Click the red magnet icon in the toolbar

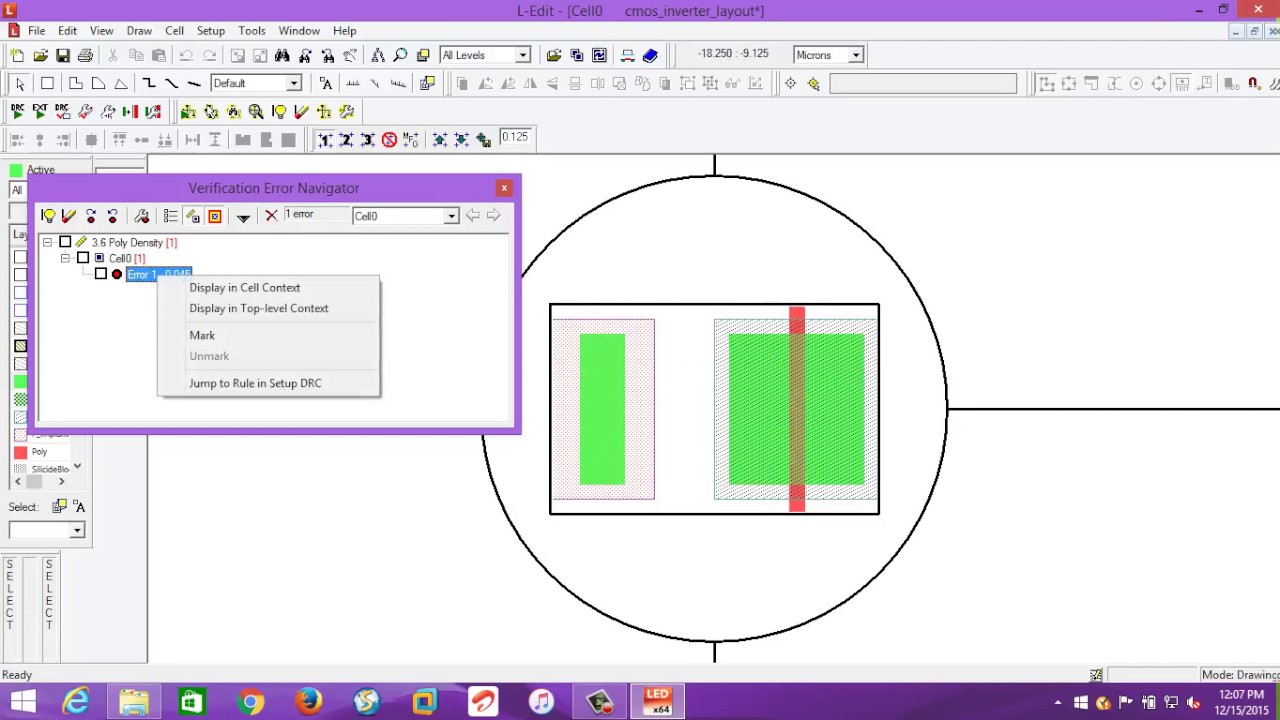click(x=1253, y=84)
